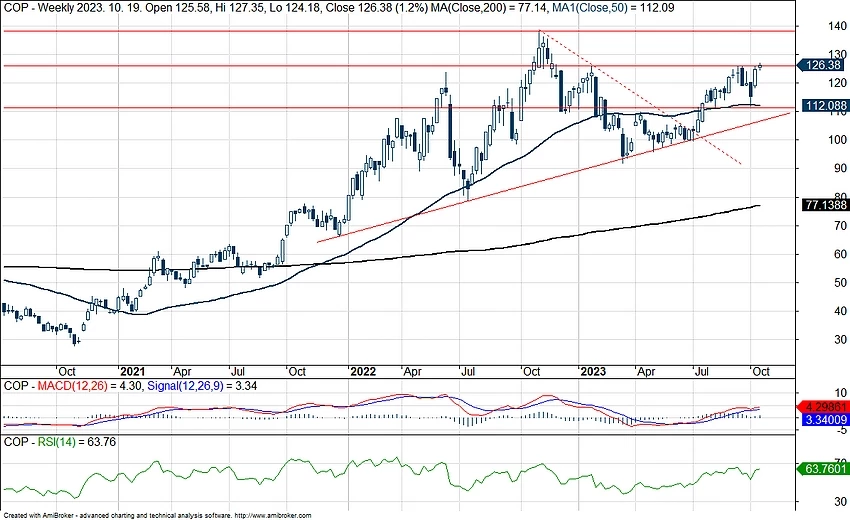The height and width of the screenshot is (520, 850).
Task: Click the 50 price axis label
Action: 840,283
